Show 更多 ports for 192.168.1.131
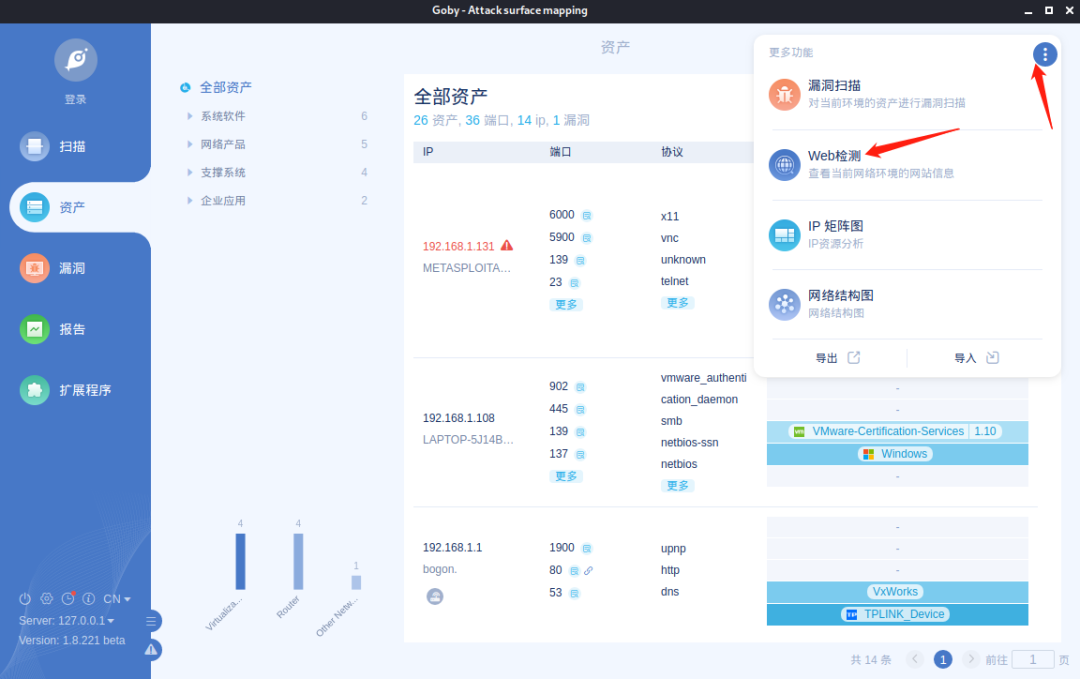The height and width of the screenshot is (679, 1080). [x=566, y=304]
